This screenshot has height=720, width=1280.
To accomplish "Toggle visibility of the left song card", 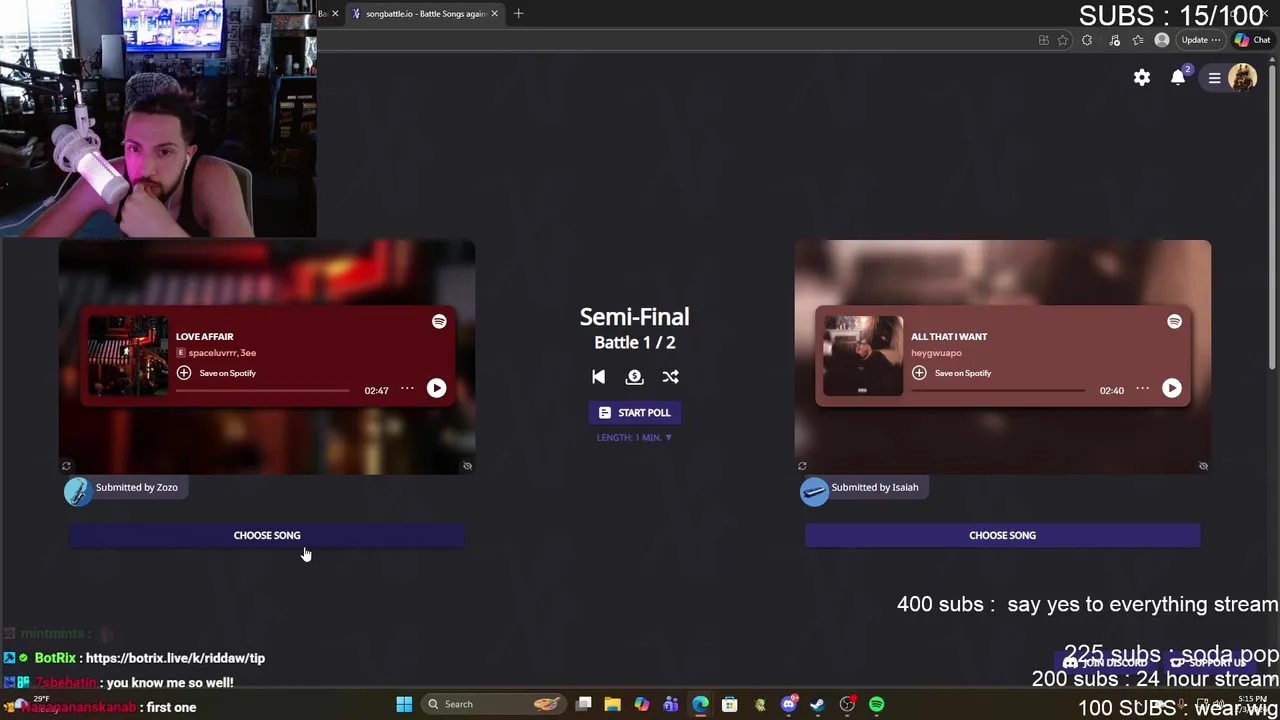I will tap(467, 466).
